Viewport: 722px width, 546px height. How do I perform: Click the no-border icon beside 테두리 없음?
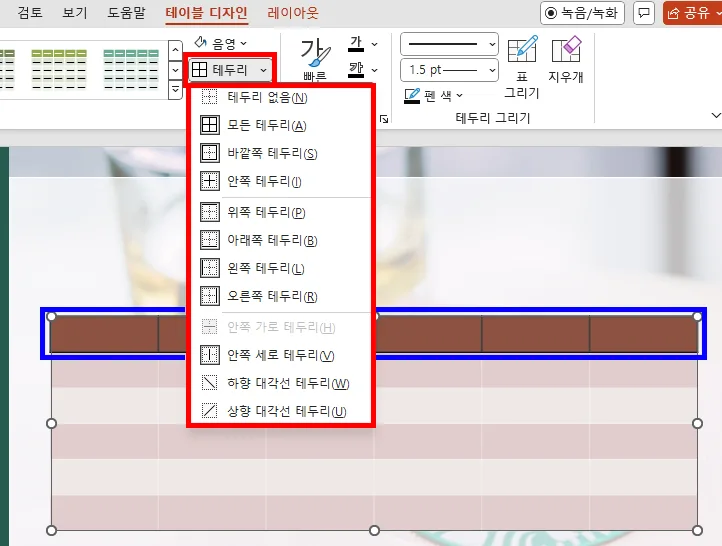click(210, 97)
